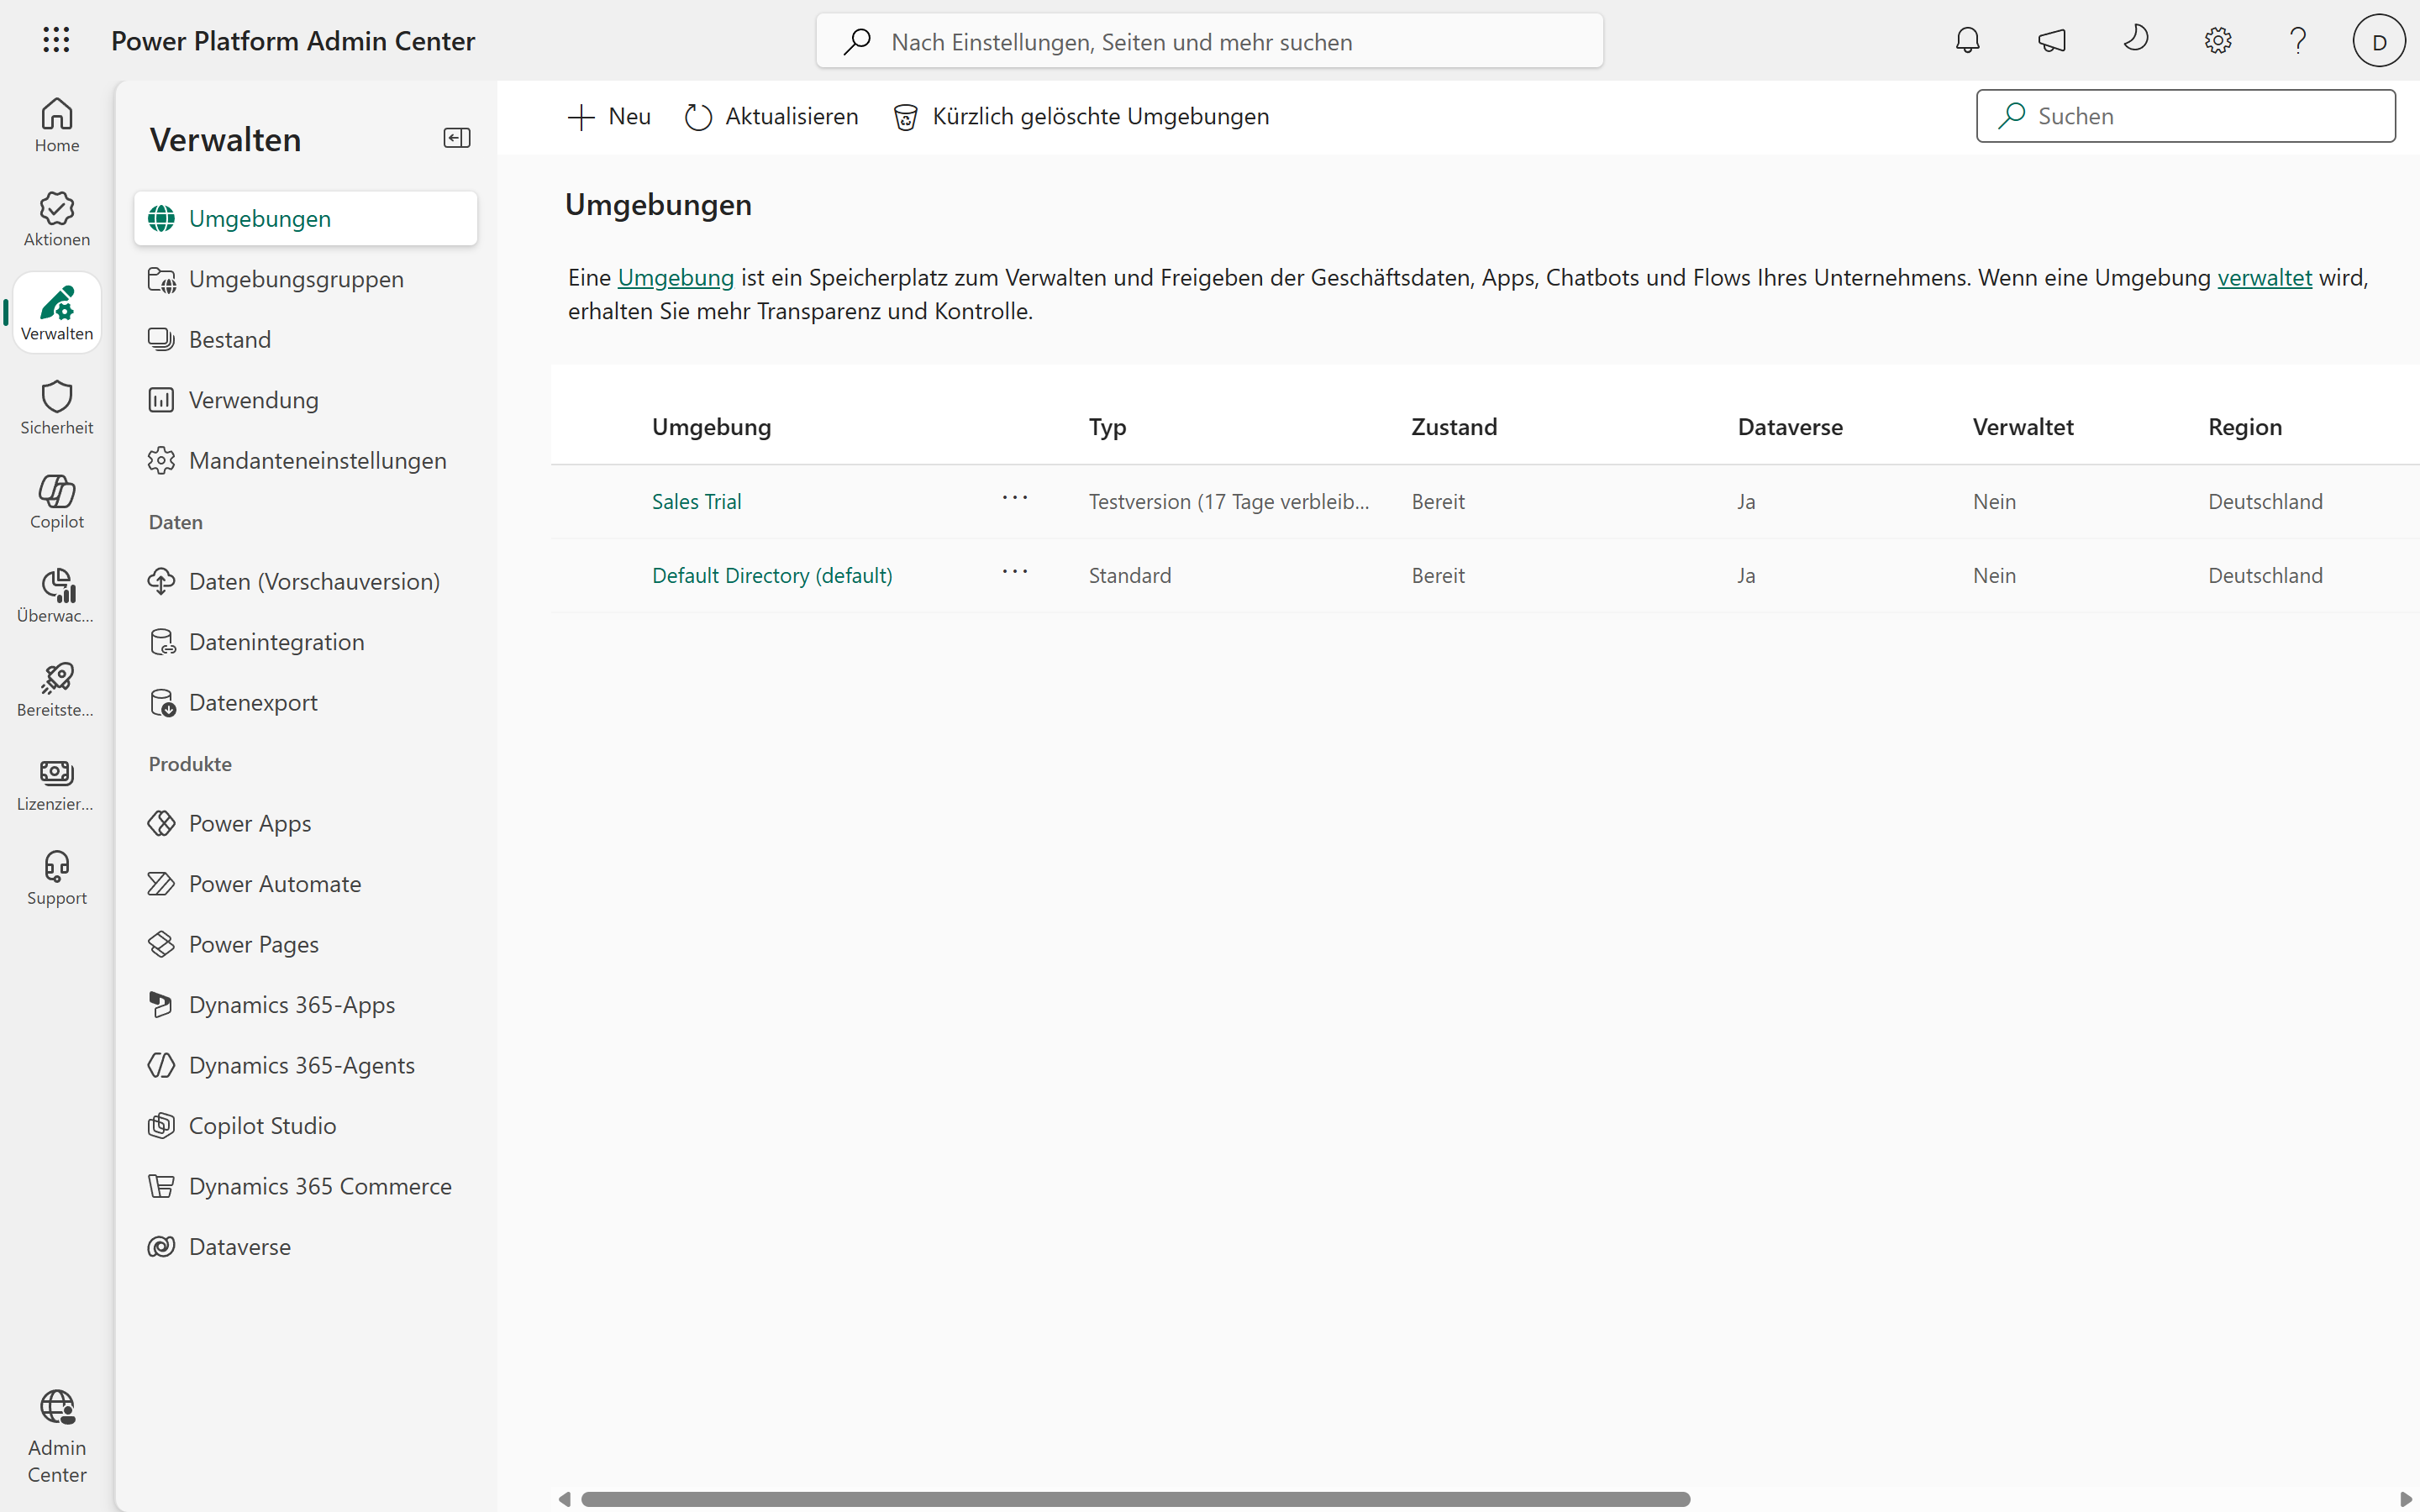Open Power Automate product page

[306, 884]
